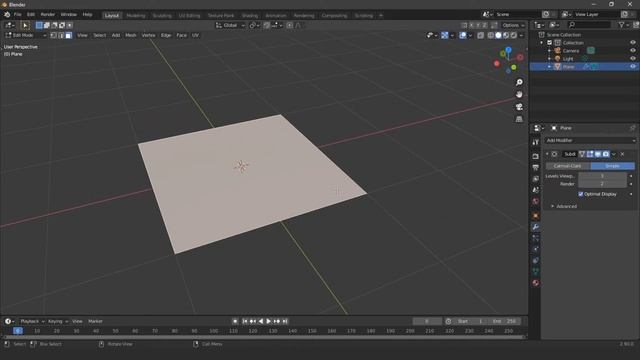This screenshot has width=640, height=360.
Task: Open the File menu
Action: (x=18, y=15)
